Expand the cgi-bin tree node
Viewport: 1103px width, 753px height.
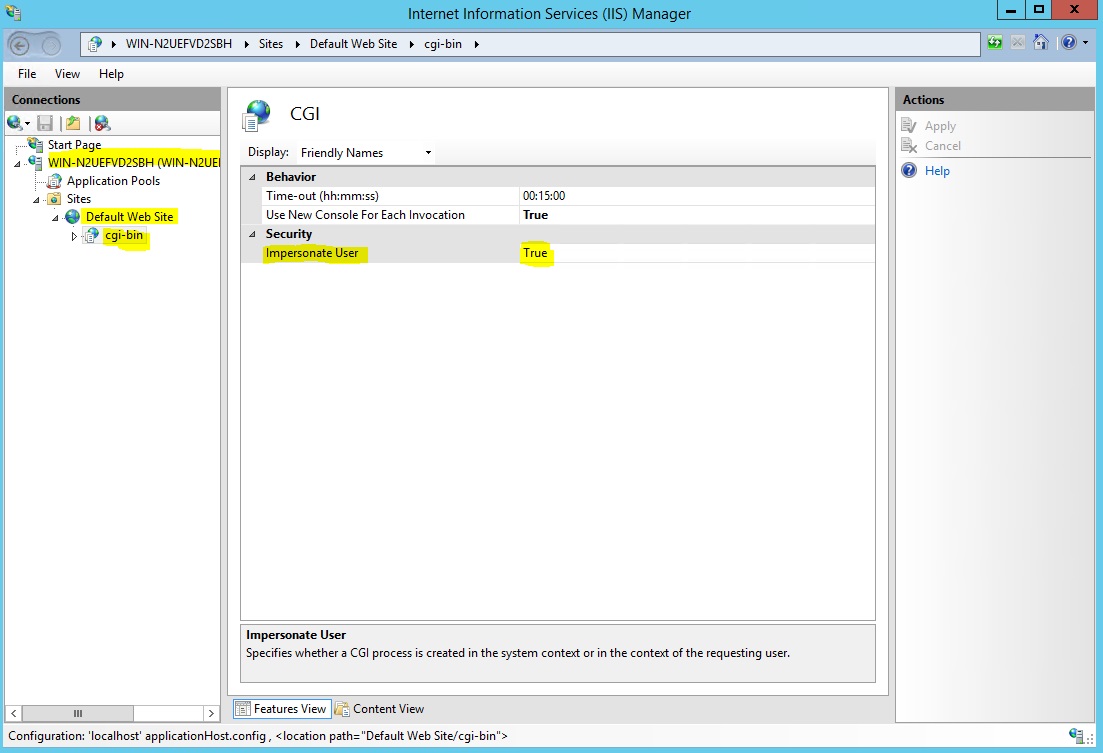[73, 235]
